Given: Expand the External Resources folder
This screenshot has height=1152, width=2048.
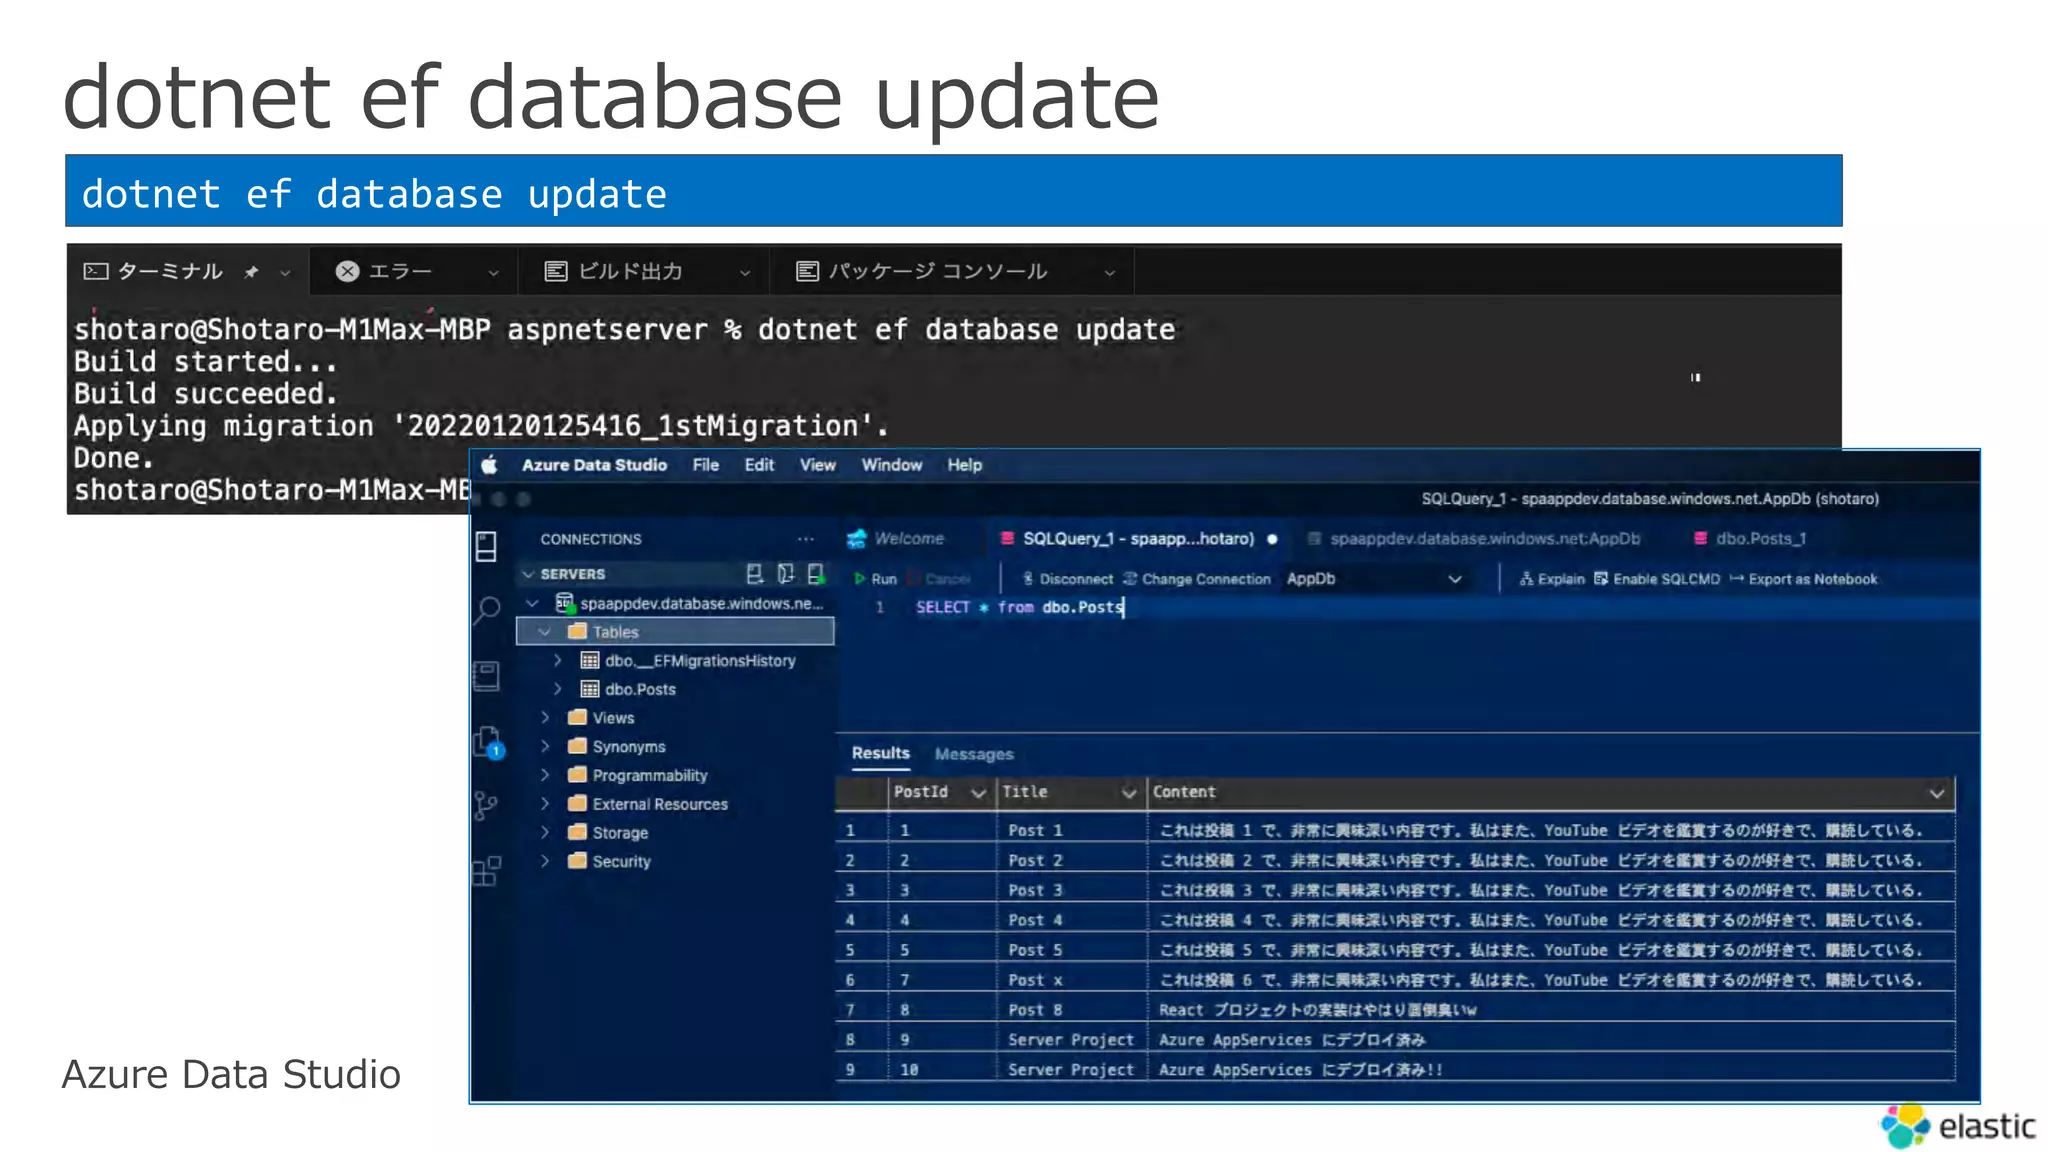Looking at the screenshot, I should pos(545,804).
